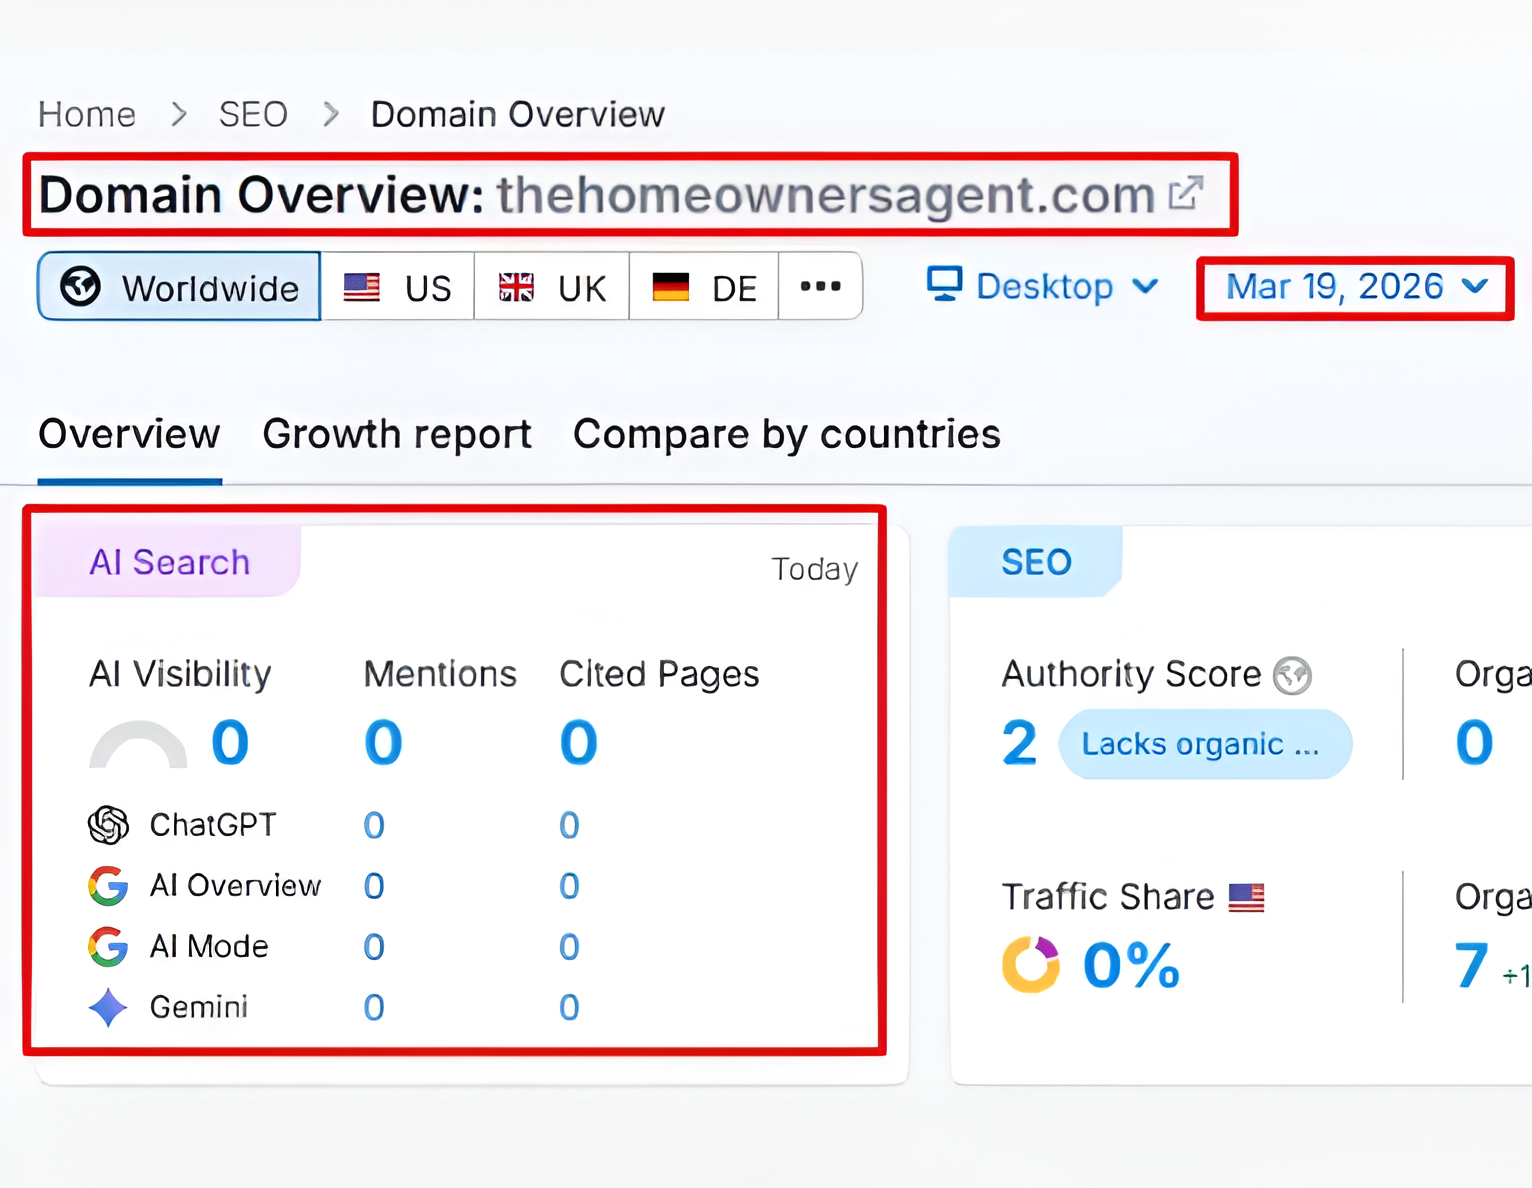
Task: Click the US flag icon
Action: pos(361,288)
